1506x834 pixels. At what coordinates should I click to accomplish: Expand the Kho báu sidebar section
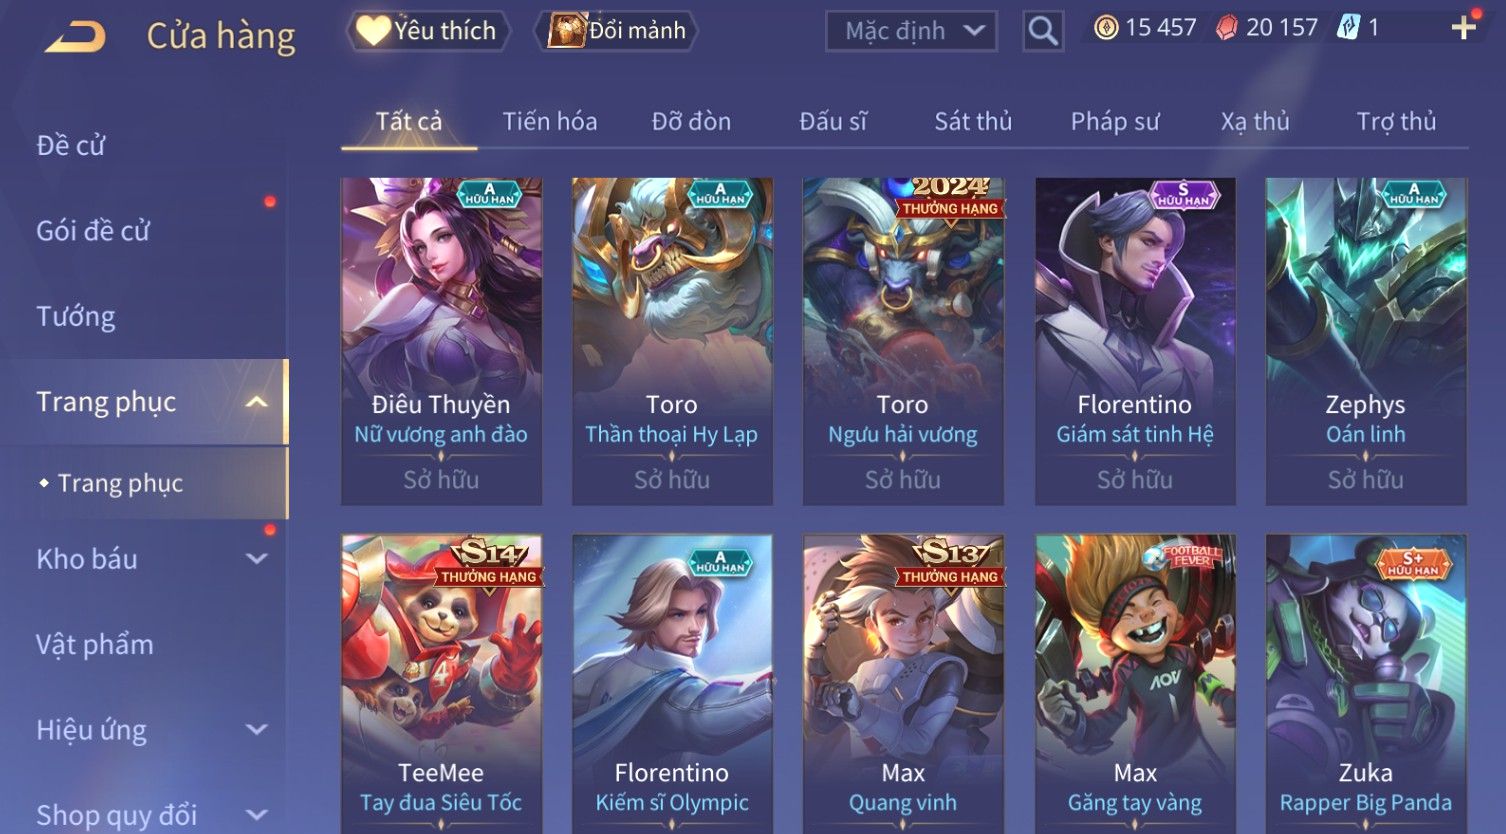(x=257, y=559)
